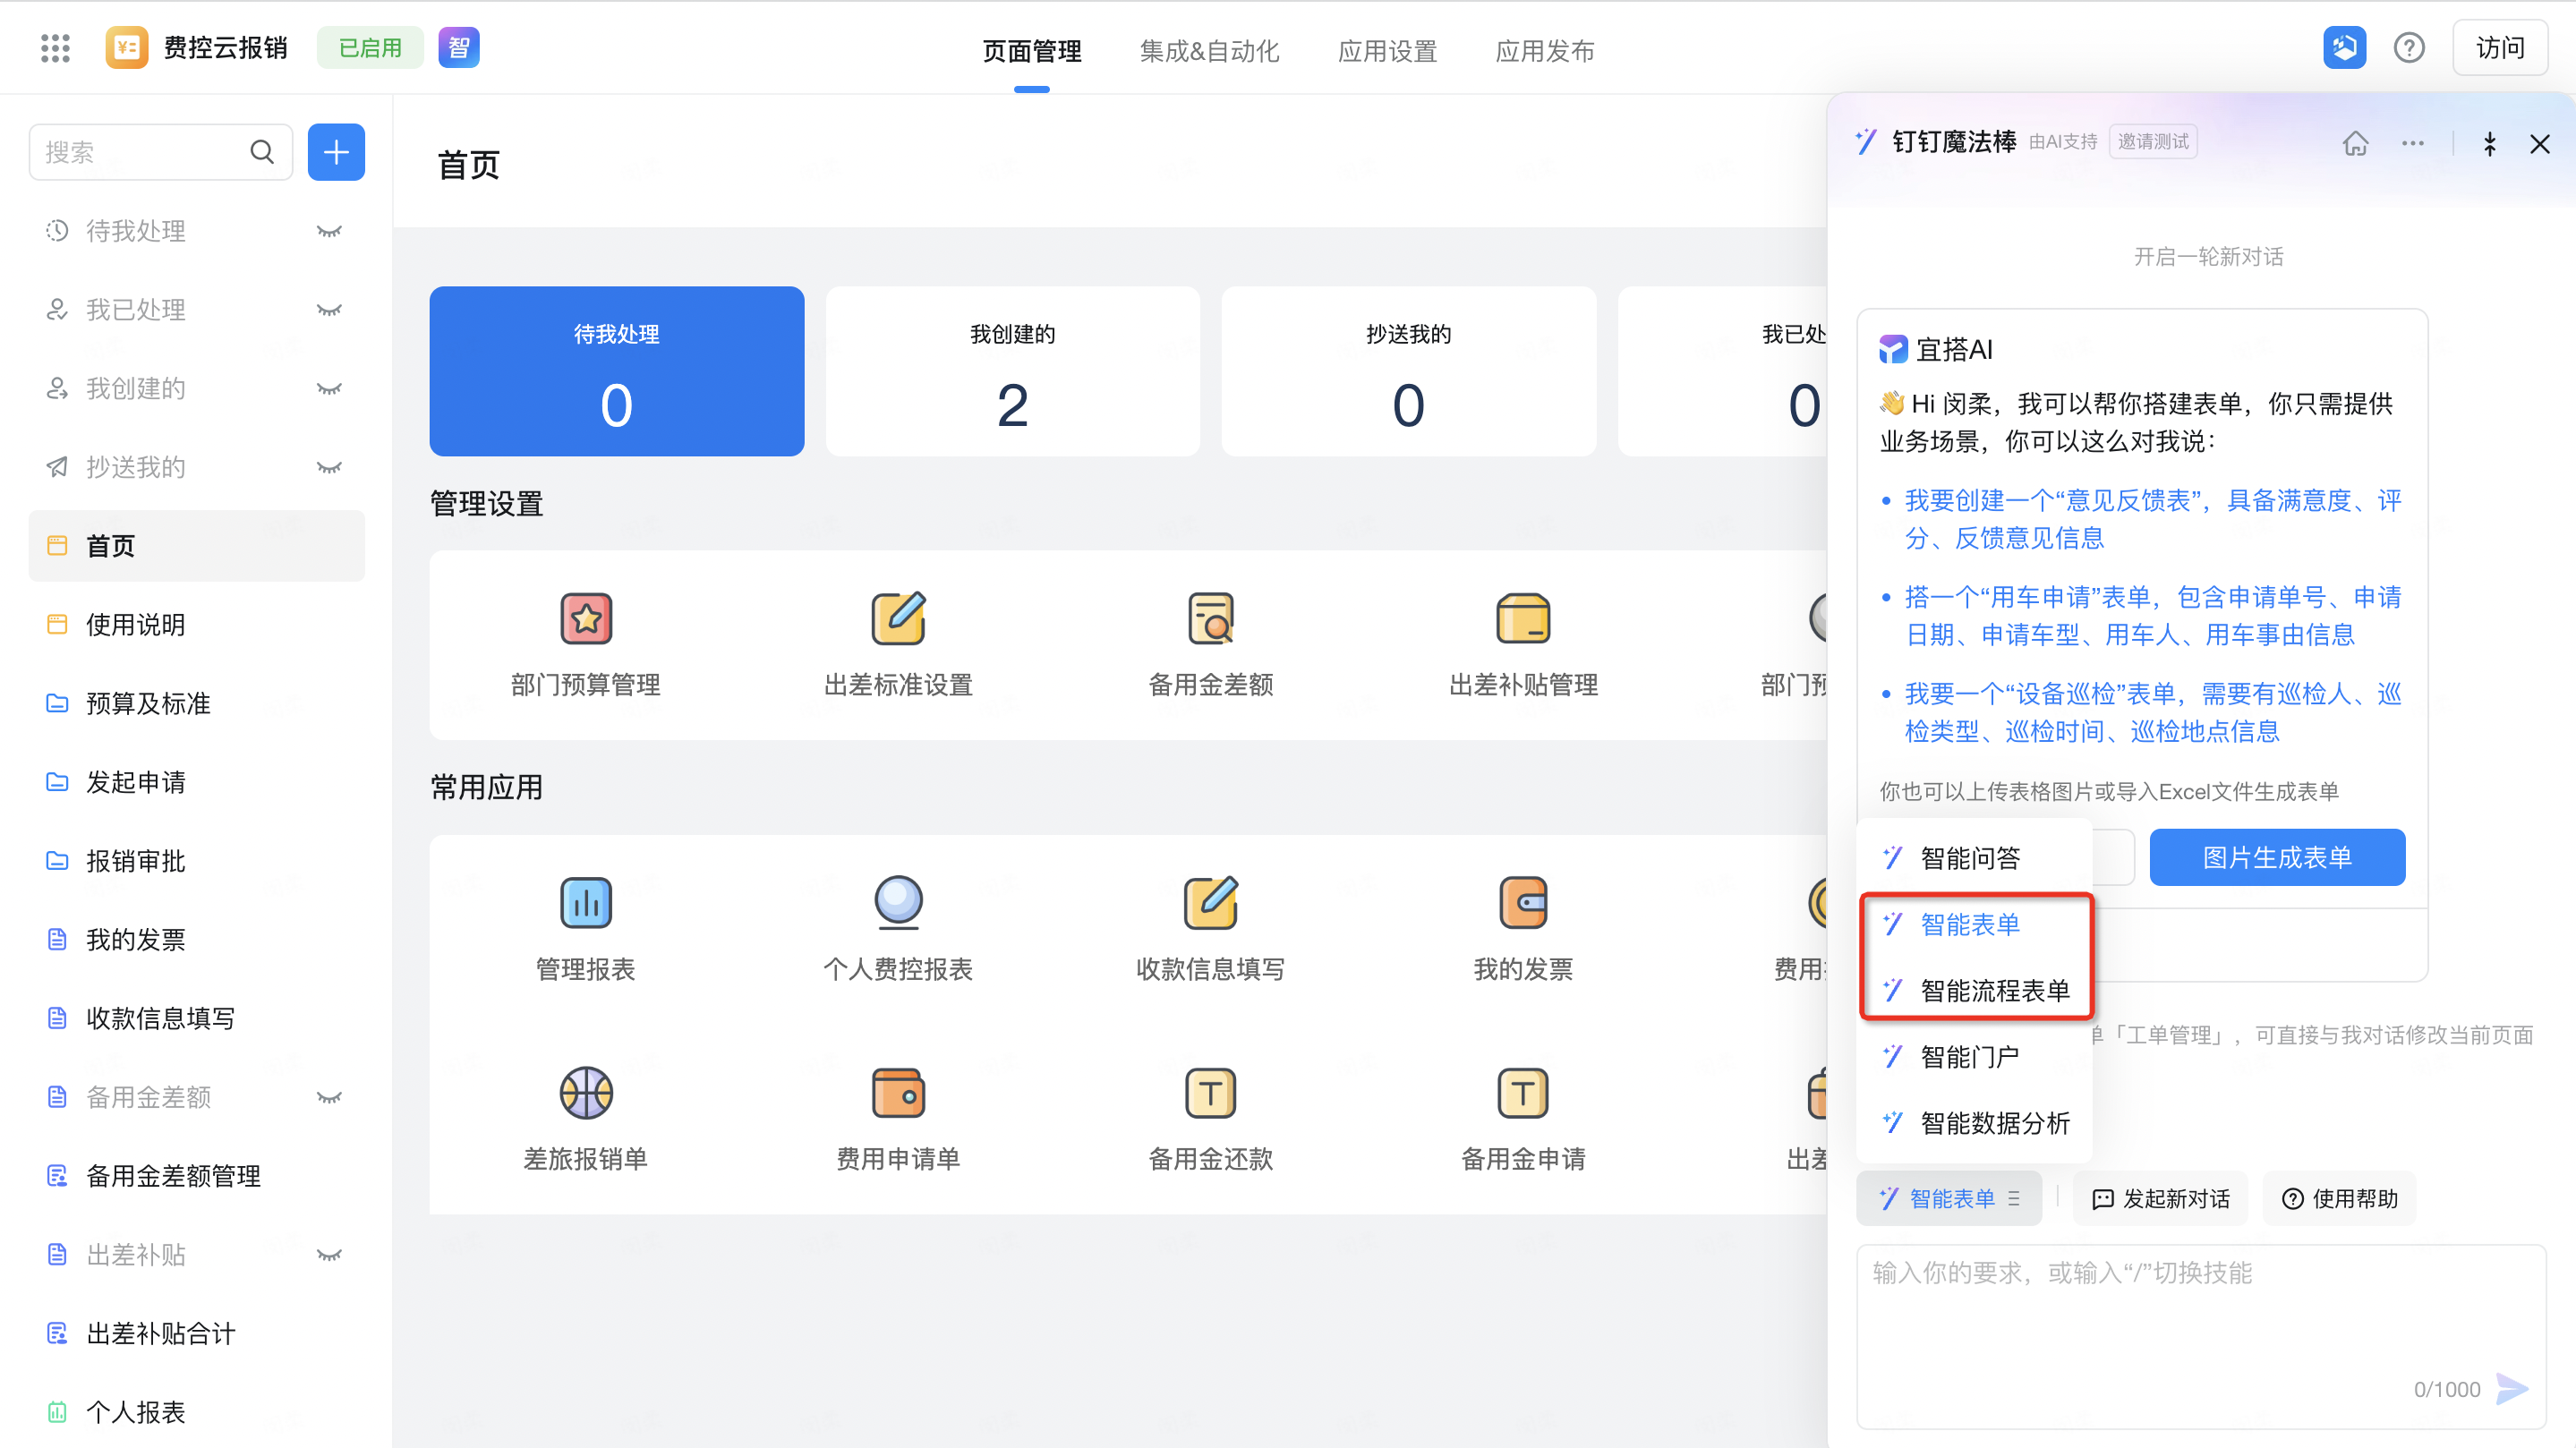Select 智能数据分析 in the skill menu
The width and height of the screenshot is (2576, 1448).
click(1974, 1123)
